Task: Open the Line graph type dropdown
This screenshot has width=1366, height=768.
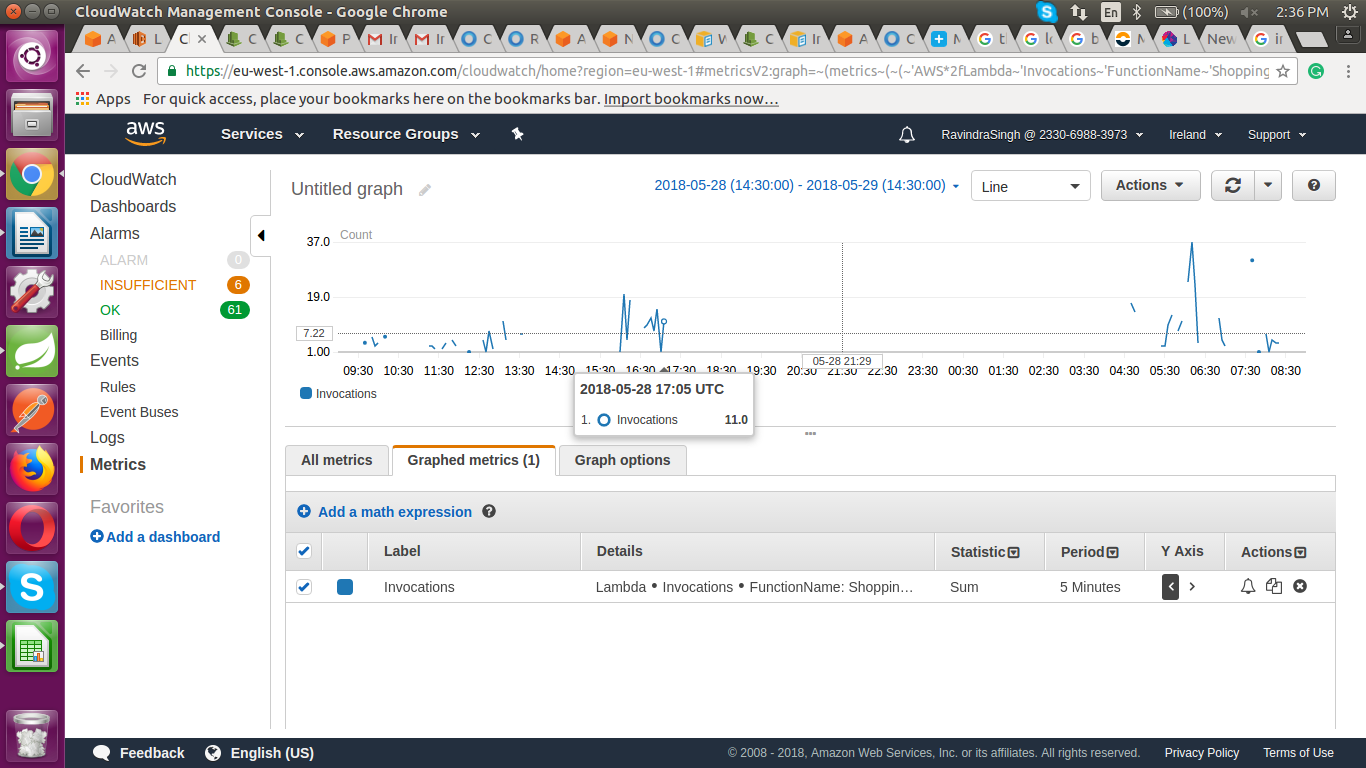Action: [x=1030, y=186]
